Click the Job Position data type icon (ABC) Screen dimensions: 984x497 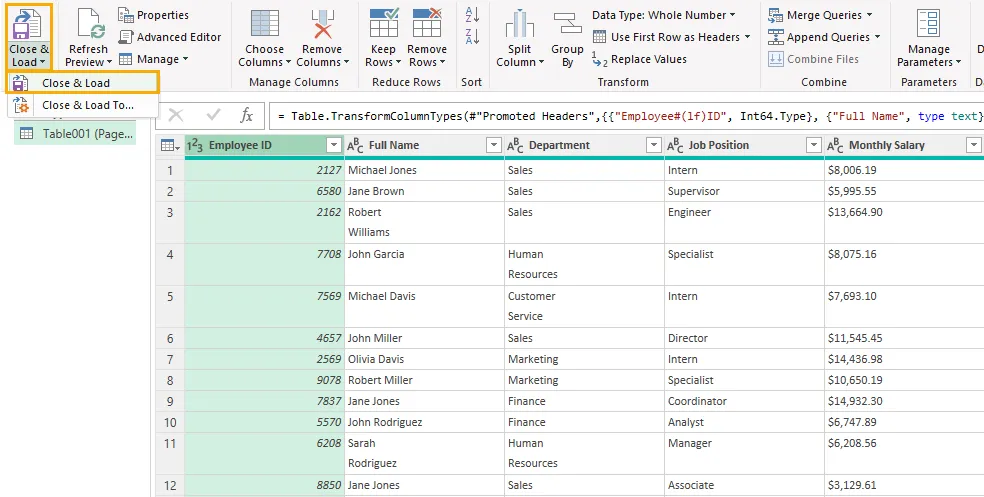675,146
